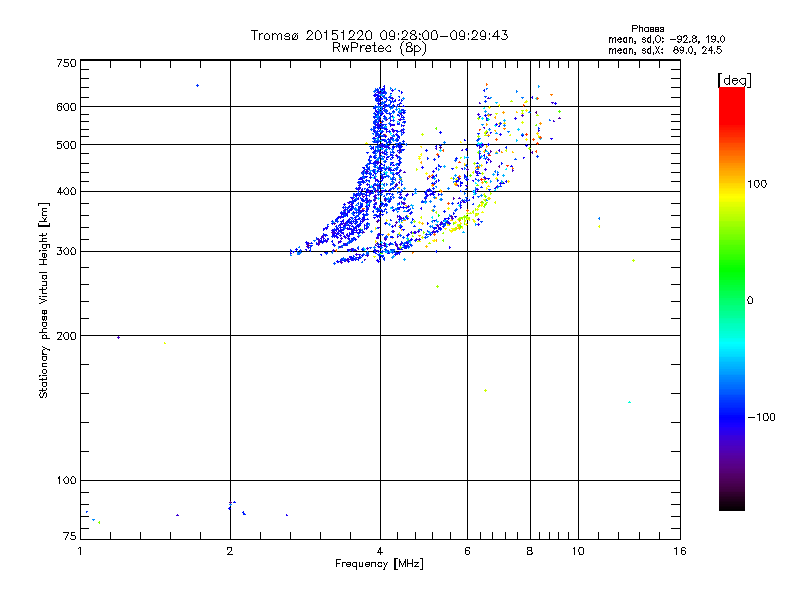
Task: Click the 'Stationary phase Virtual Height [km]' label
Action: pyautogui.click(x=43, y=300)
